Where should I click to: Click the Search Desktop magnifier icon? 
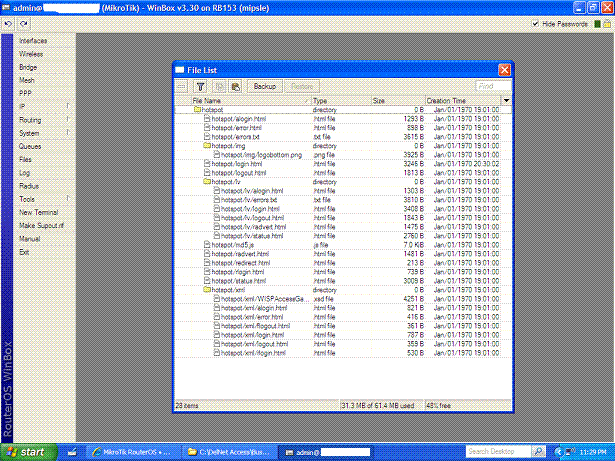tap(539, 452)
